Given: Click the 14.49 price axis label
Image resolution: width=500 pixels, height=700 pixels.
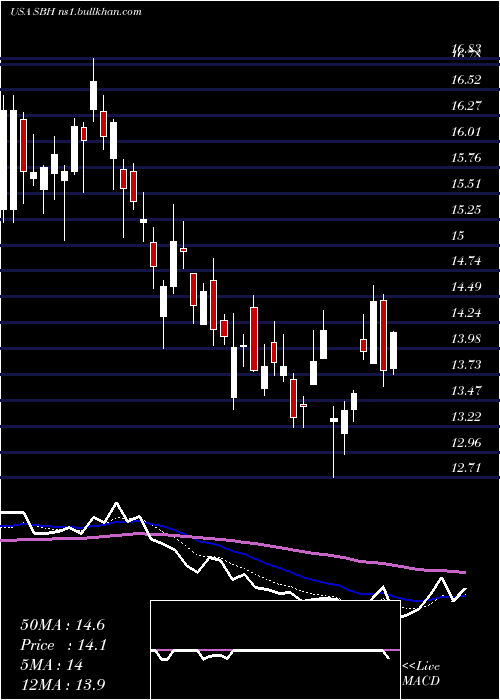Looking at the screenshot, I should tap(466, 287).
